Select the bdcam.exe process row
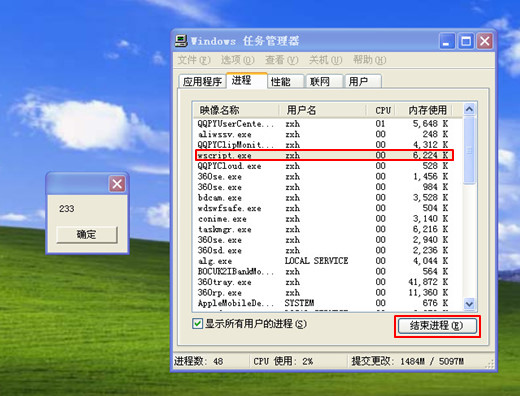Screen dimensions: 520x396 pyautogui.click(x=324, y=198)
